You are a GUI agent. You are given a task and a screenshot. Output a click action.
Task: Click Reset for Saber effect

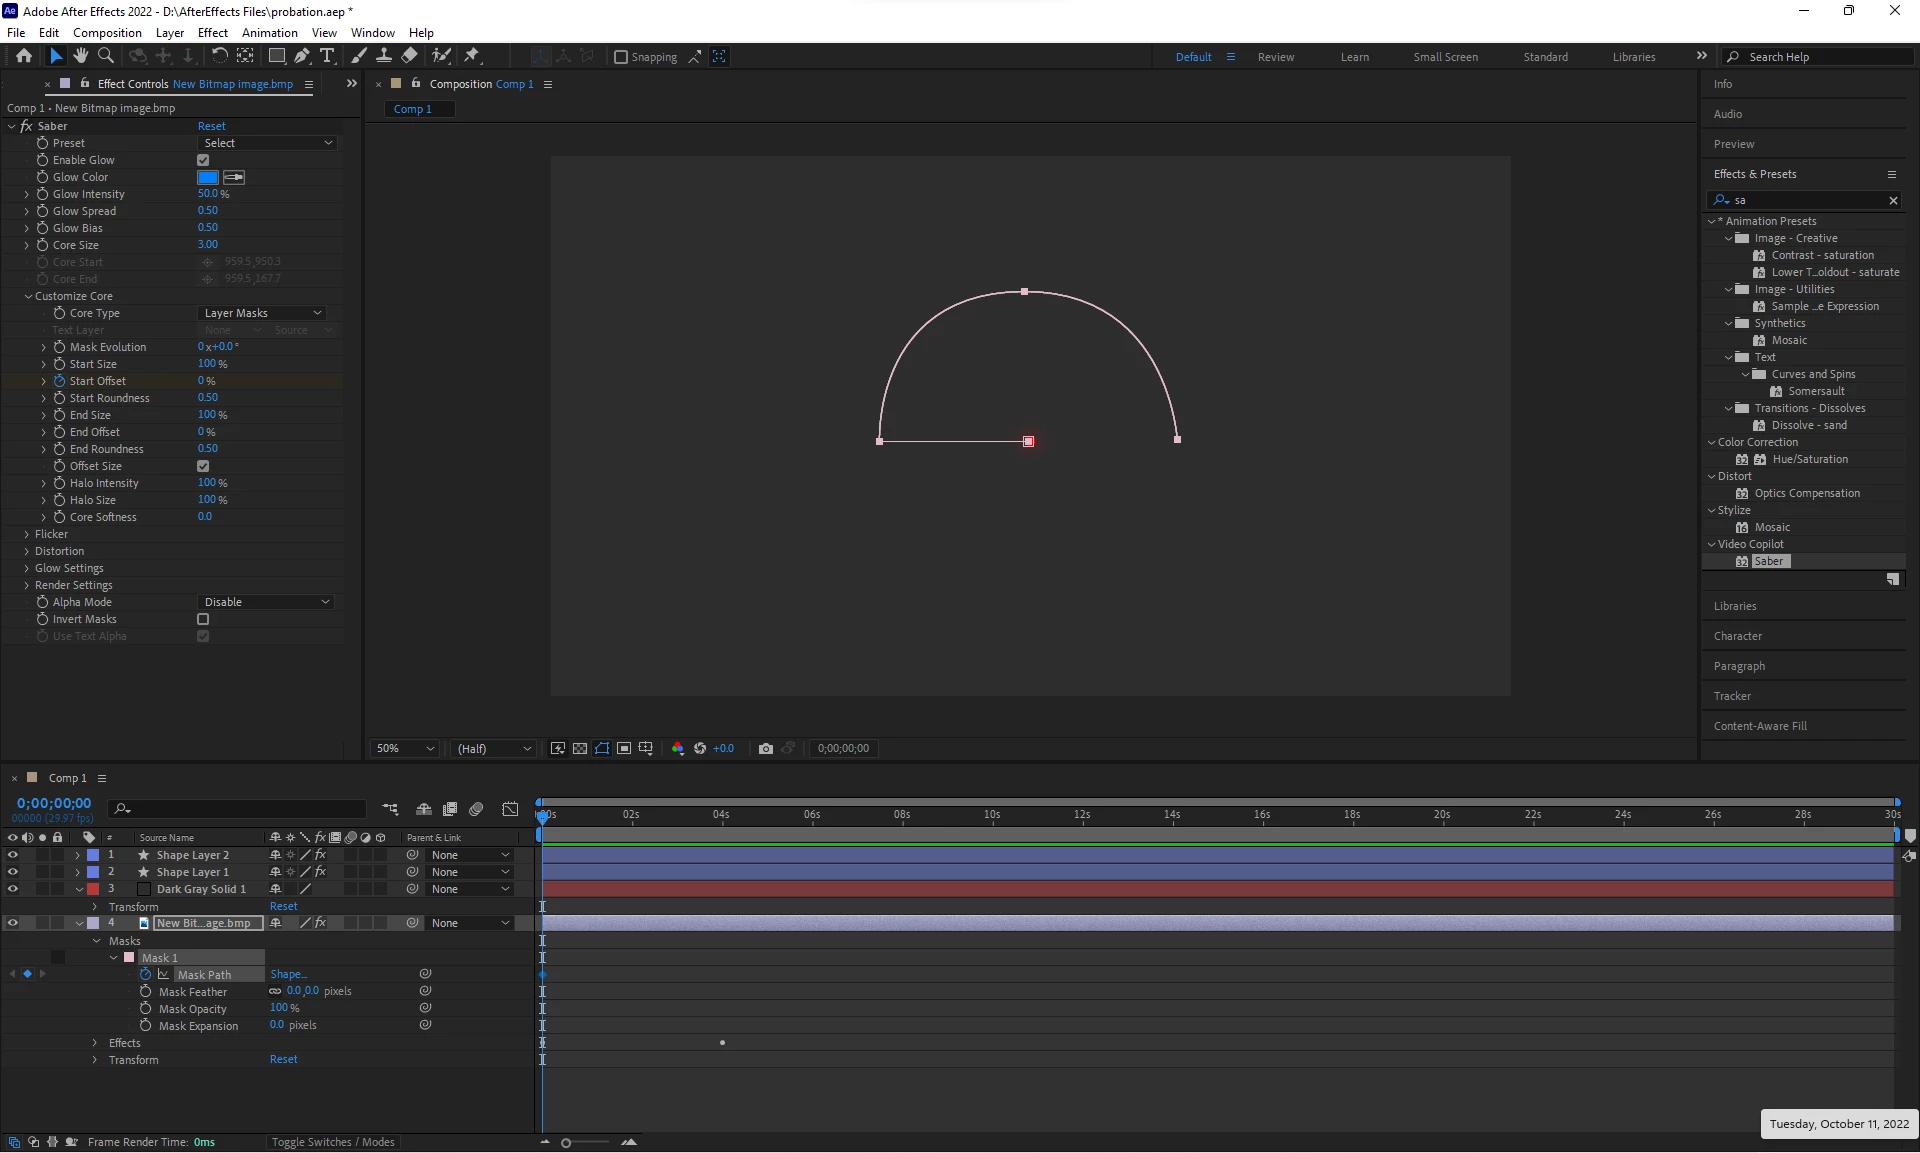point(211,126)
